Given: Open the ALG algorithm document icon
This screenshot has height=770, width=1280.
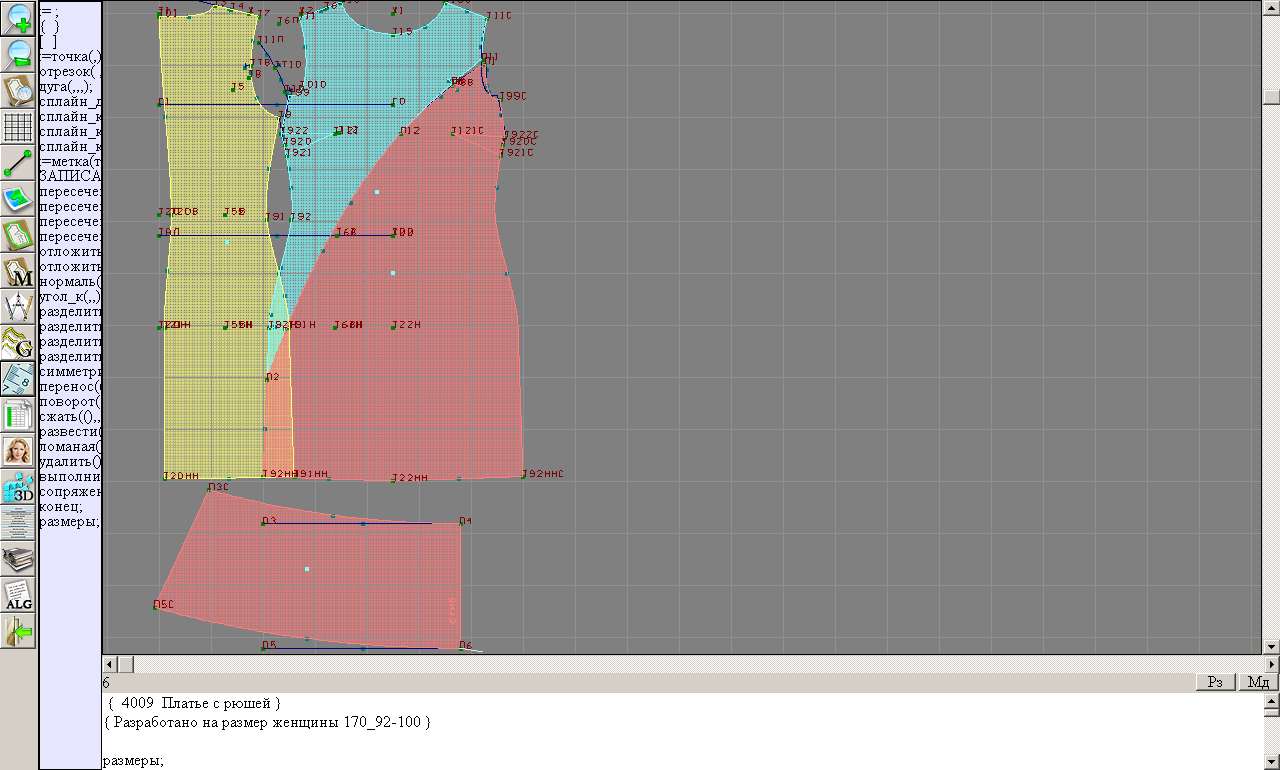Looking at the screenshot, I should (19, 596).
